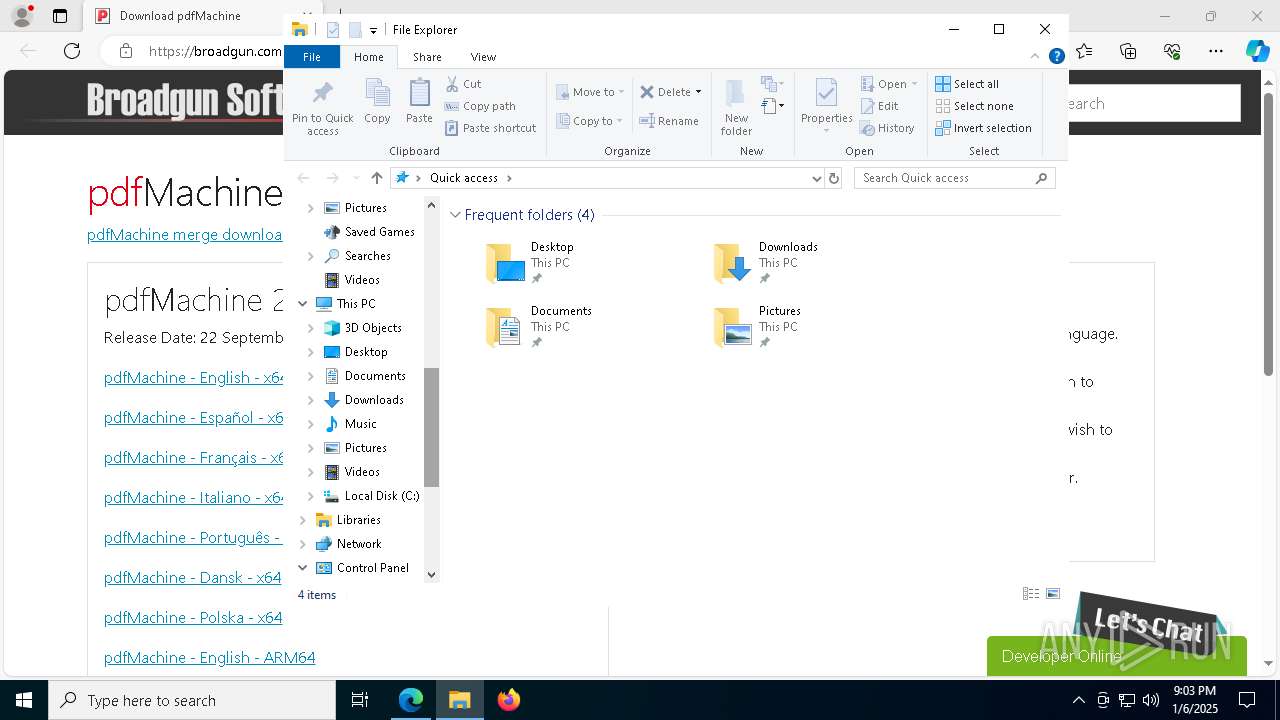The height and width of the screenshot is (720, 1280).
Task: Click the Cut scissors button
Action: [x=463, y=84]
